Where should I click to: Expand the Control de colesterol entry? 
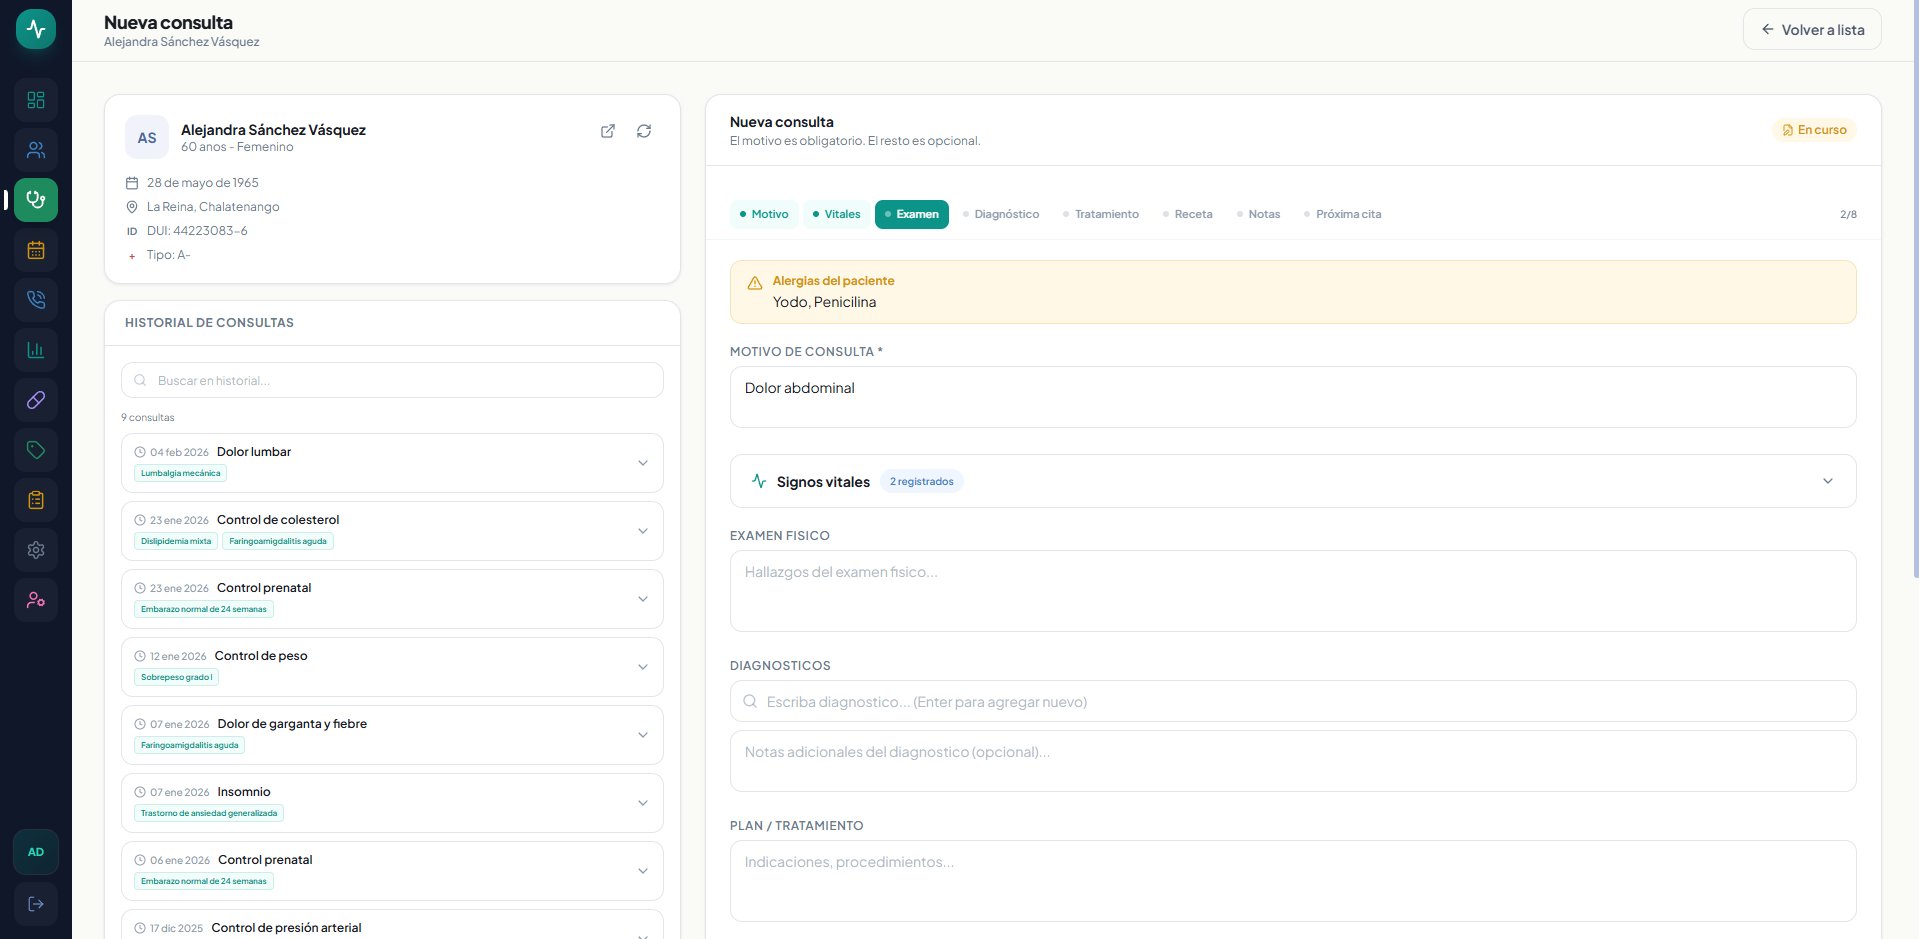[642, 531]
